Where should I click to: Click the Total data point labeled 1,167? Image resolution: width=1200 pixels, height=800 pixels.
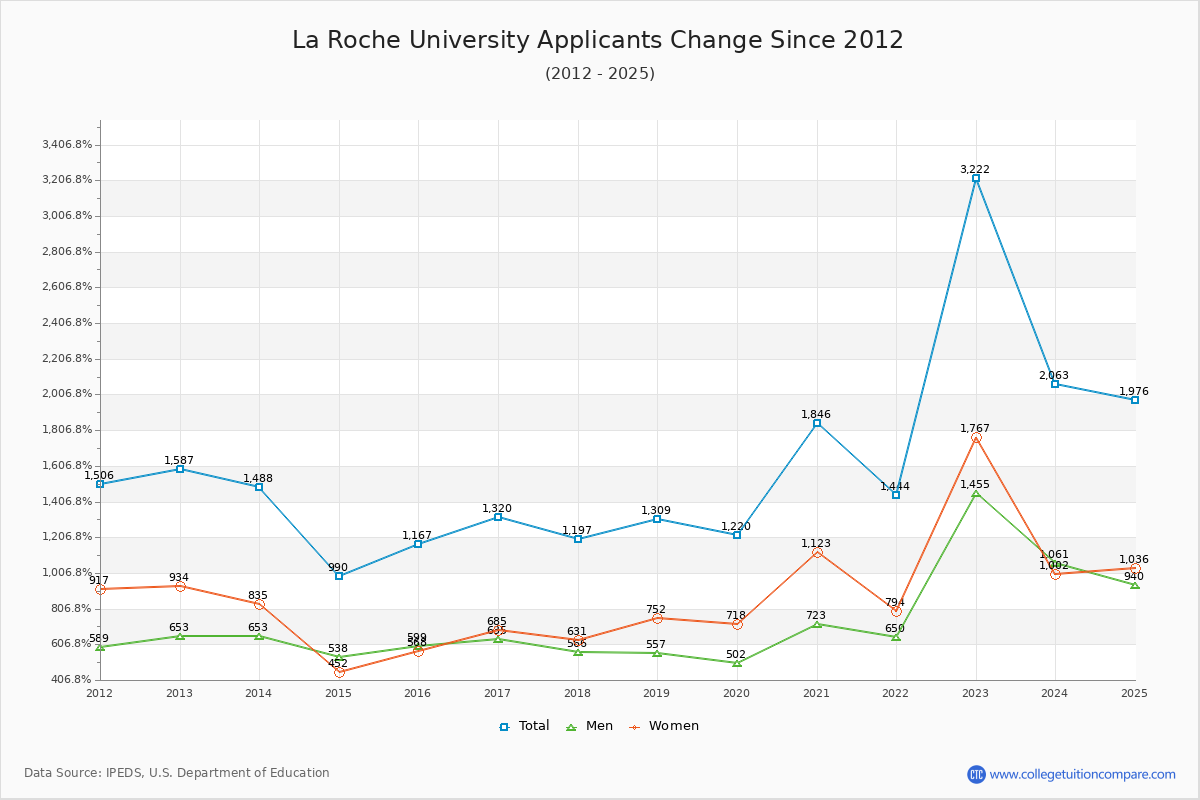click(418, 544)
